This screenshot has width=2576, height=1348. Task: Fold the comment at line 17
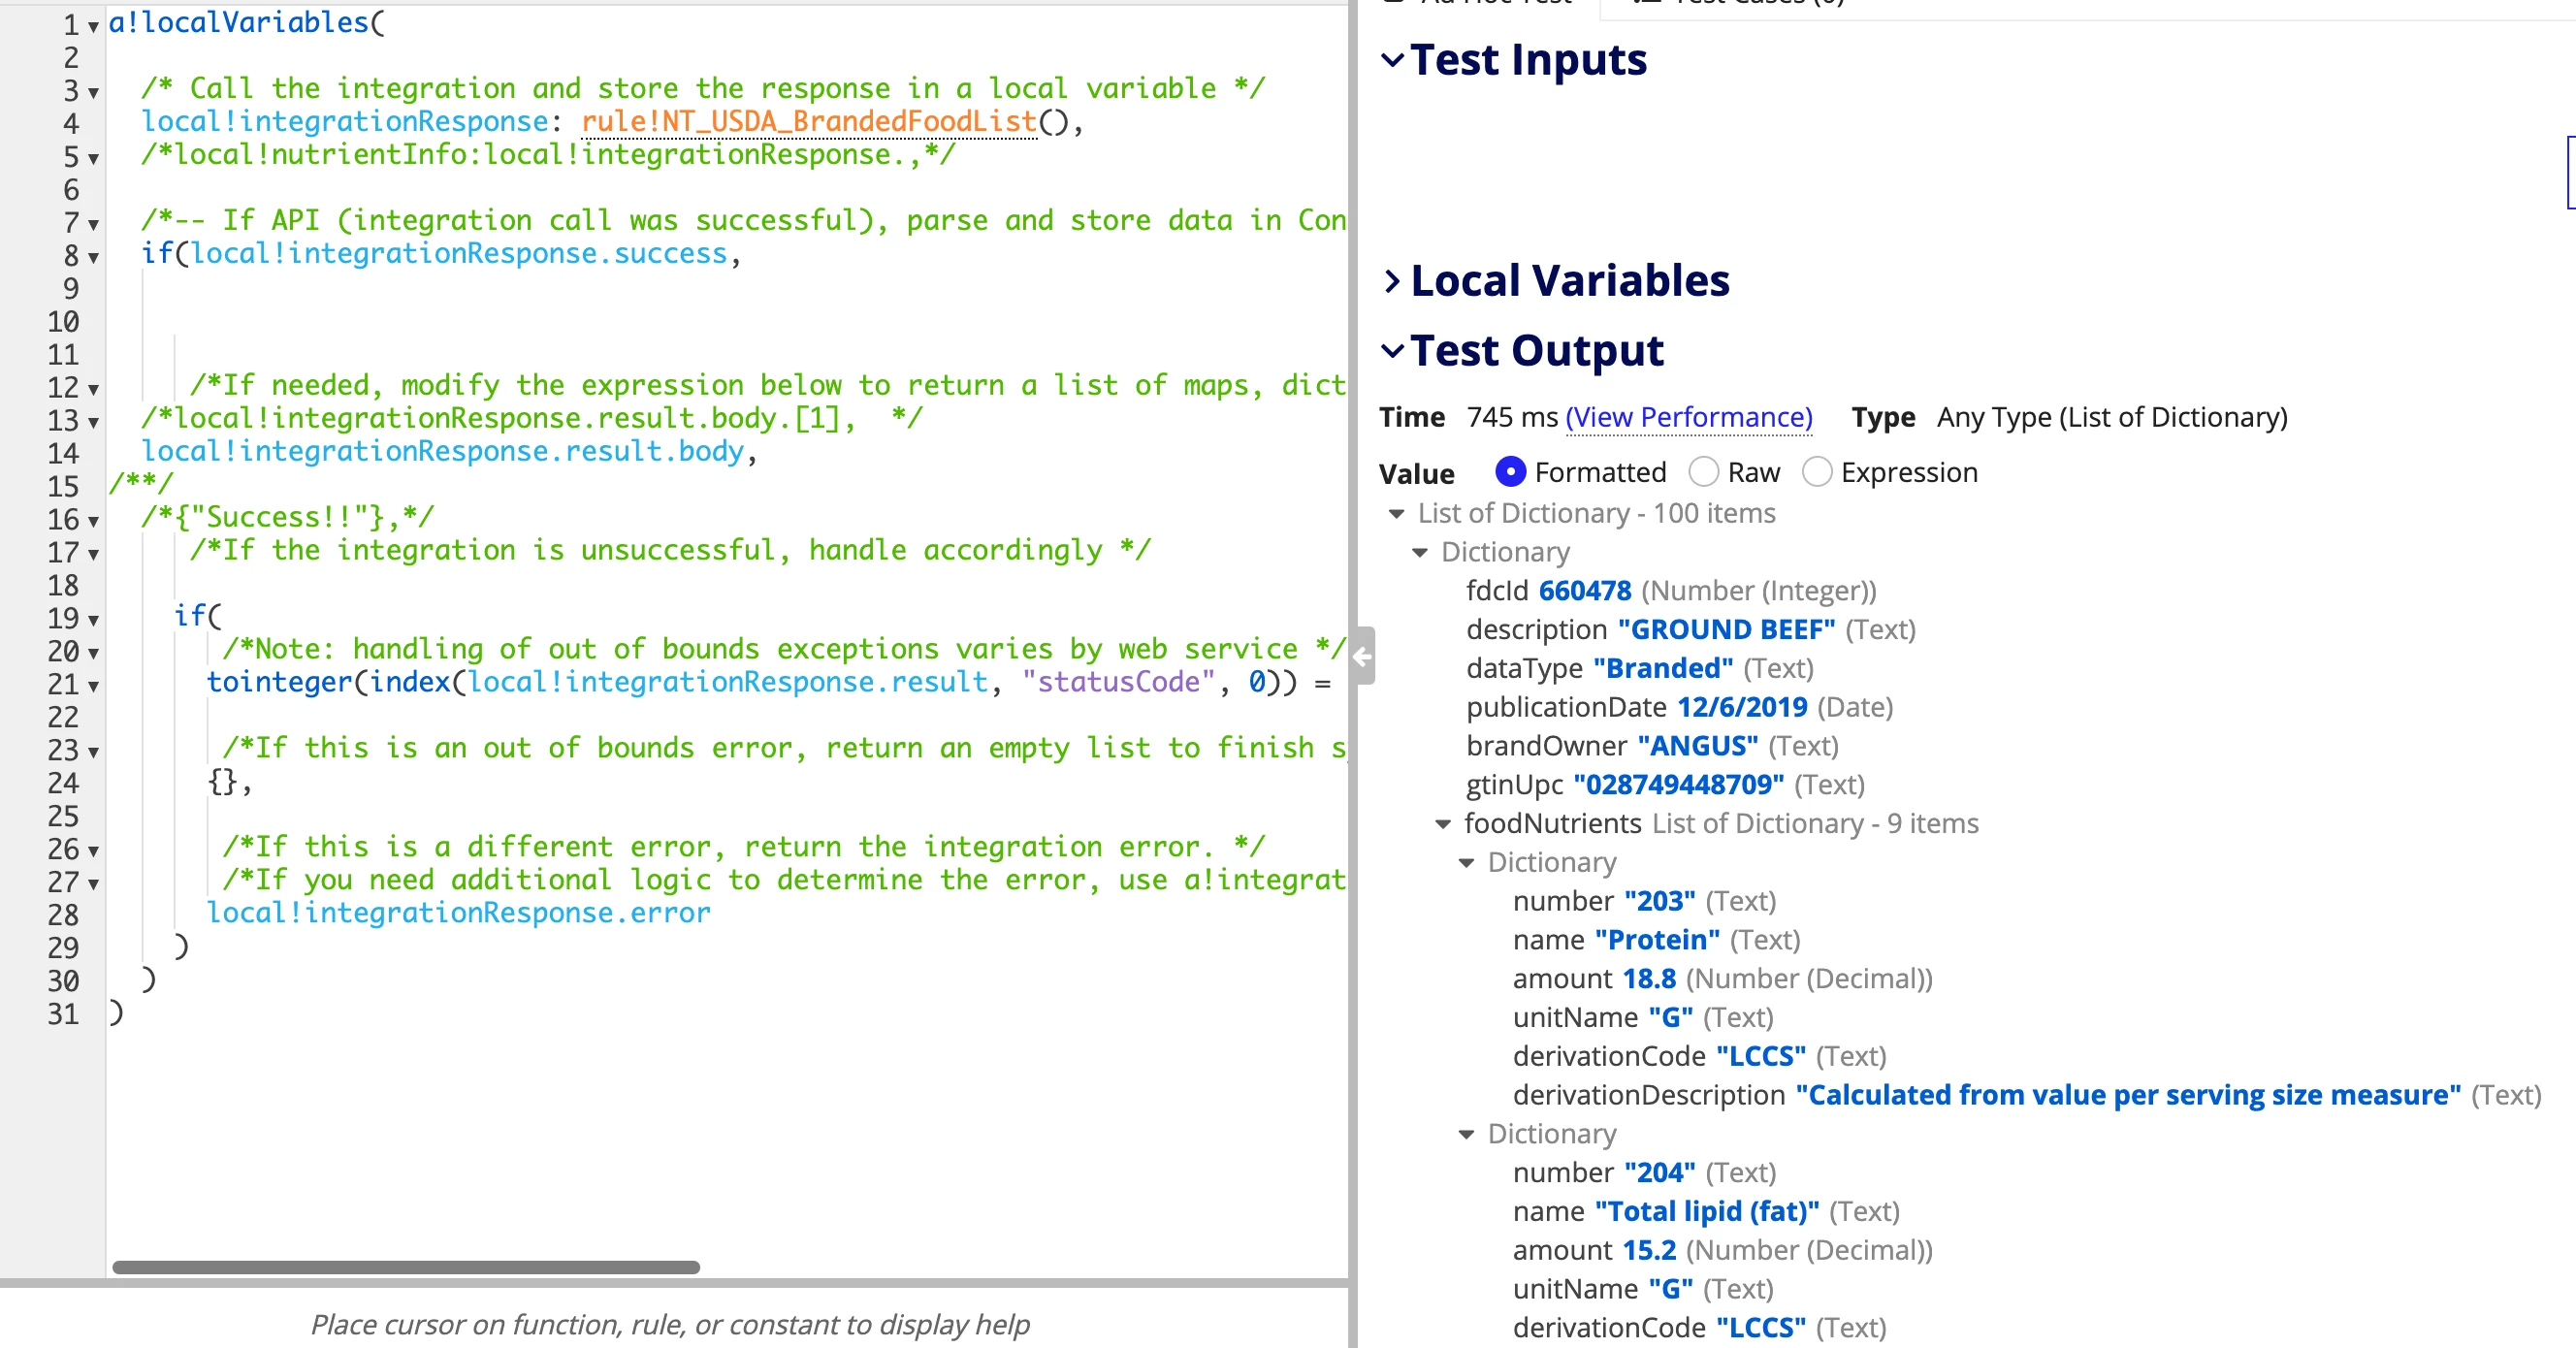tap(93, 554)
